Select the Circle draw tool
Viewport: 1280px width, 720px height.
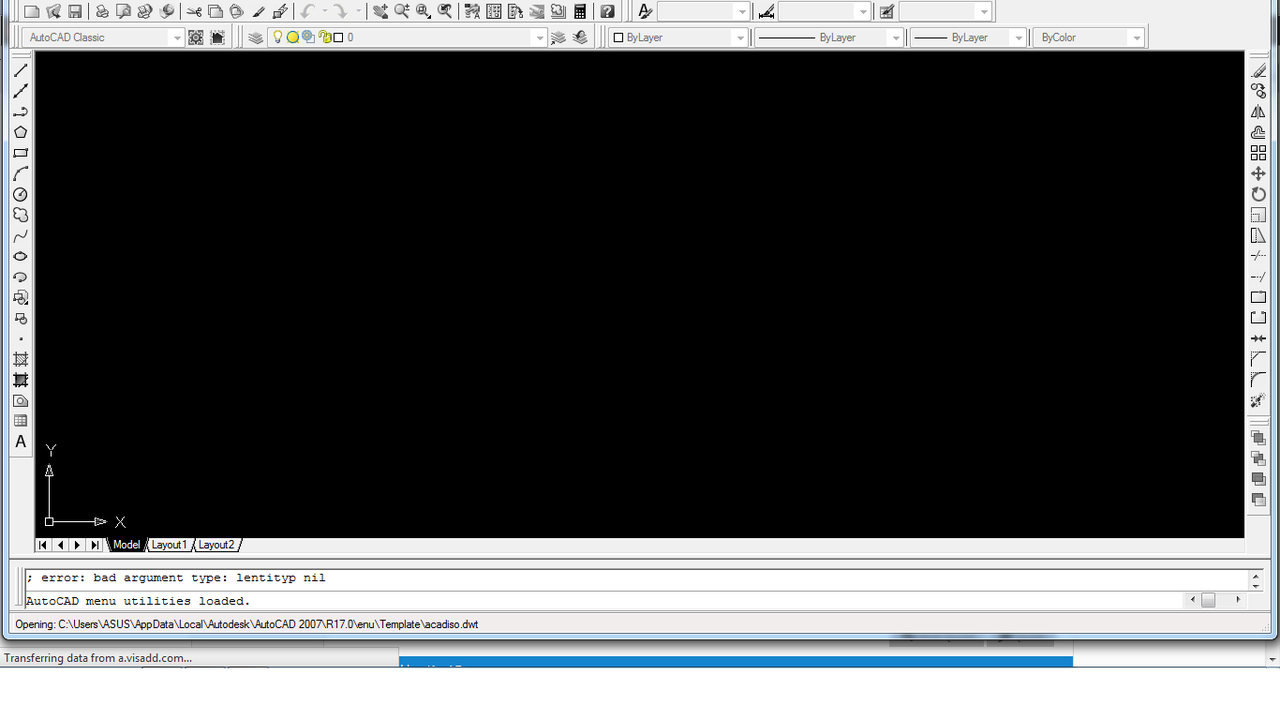point(20,195)
